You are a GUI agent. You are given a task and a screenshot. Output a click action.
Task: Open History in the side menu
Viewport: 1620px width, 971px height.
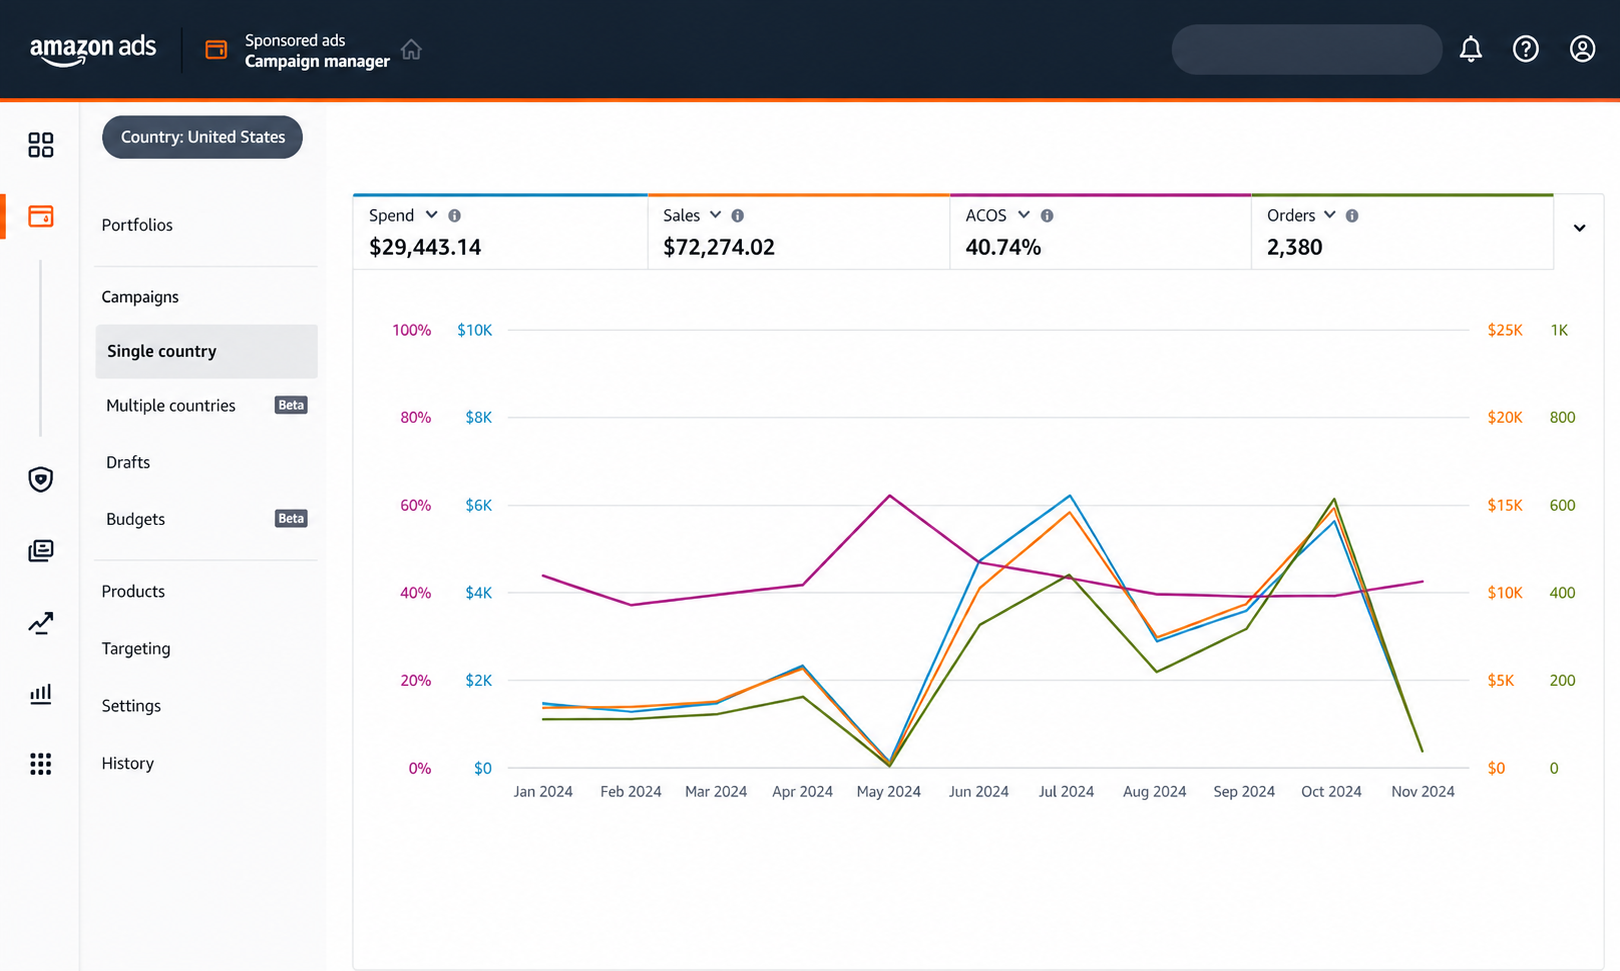128,763
